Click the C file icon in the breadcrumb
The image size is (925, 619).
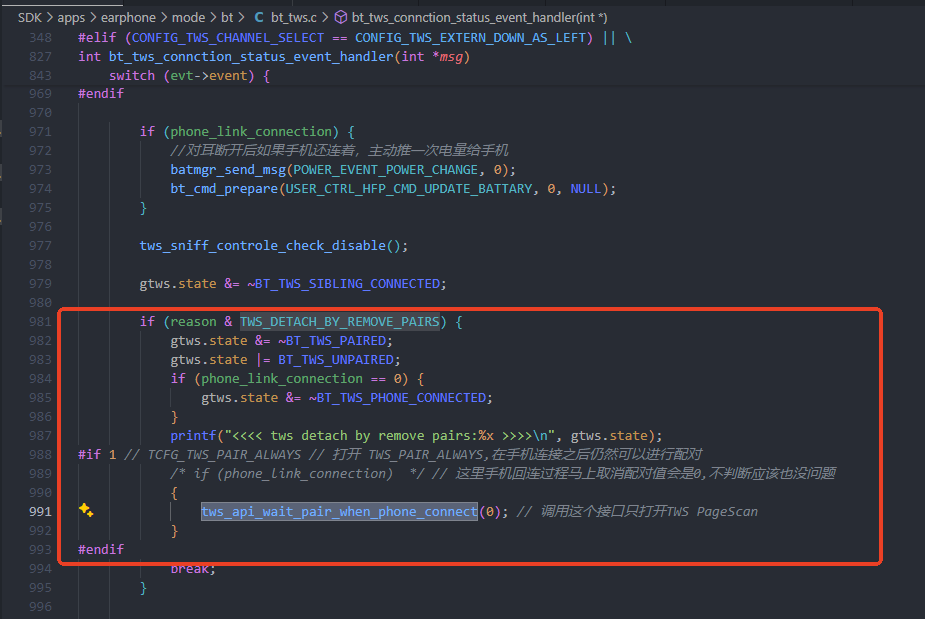point(259,18)
